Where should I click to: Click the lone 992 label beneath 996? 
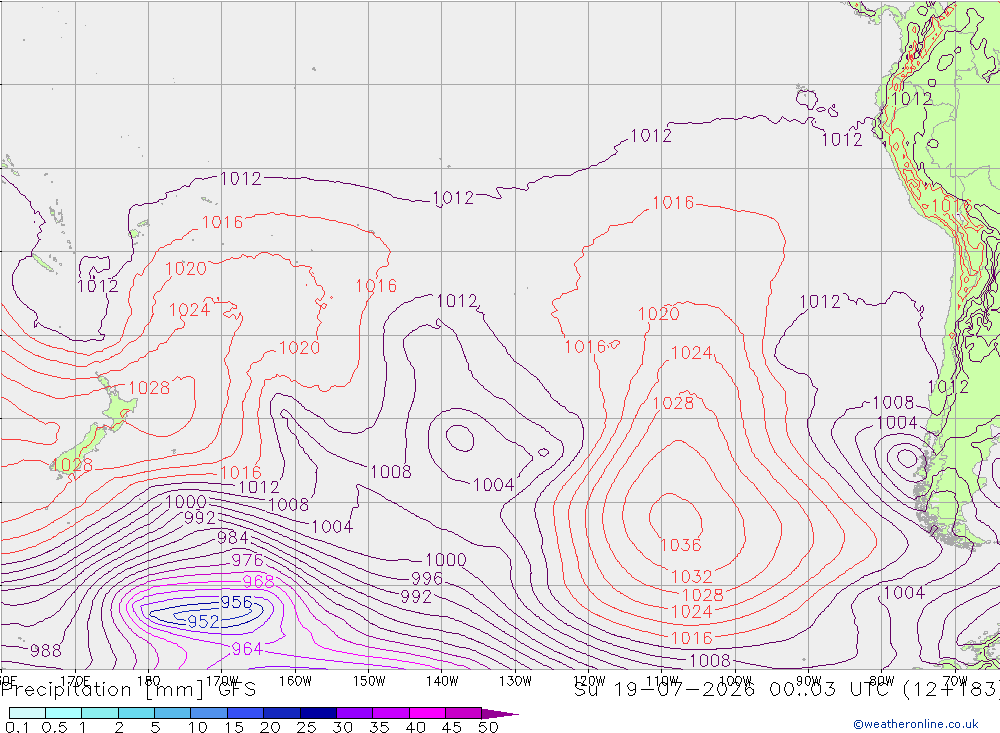pyautogui.click(x=416, y=596)
